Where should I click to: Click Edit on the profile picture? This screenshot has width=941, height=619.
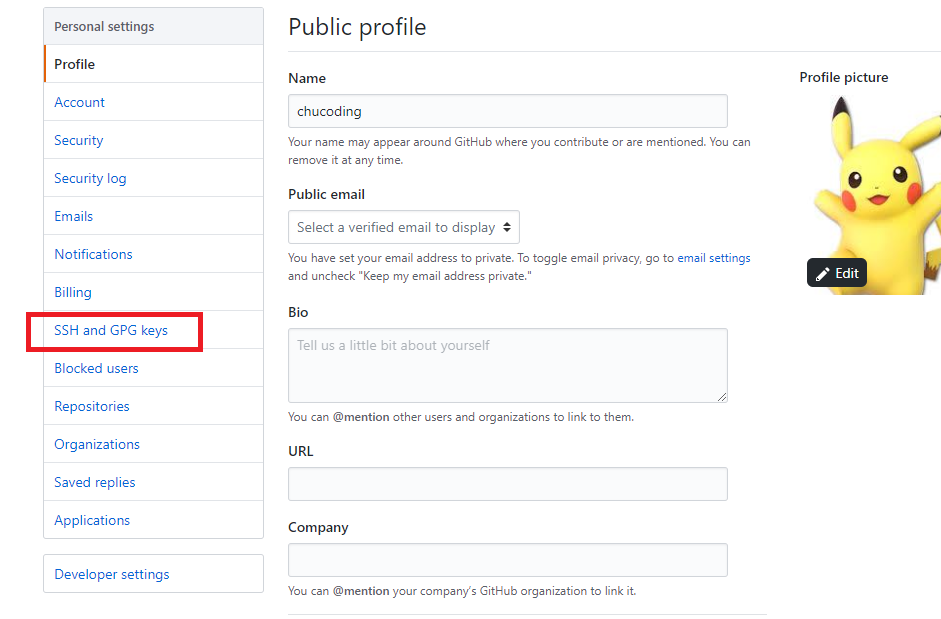pyautogui.click(x=837, y=273)
